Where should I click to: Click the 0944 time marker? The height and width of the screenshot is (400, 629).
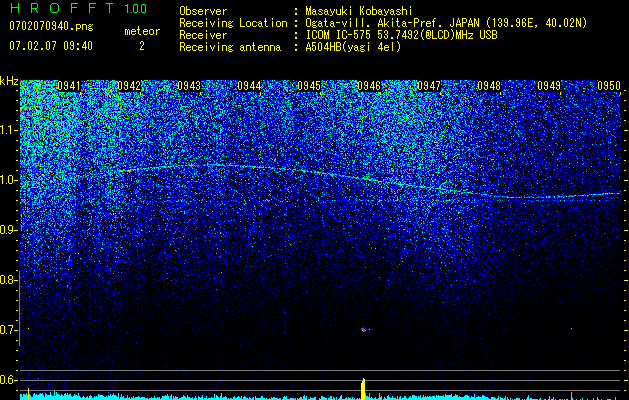tap(249, 86)
